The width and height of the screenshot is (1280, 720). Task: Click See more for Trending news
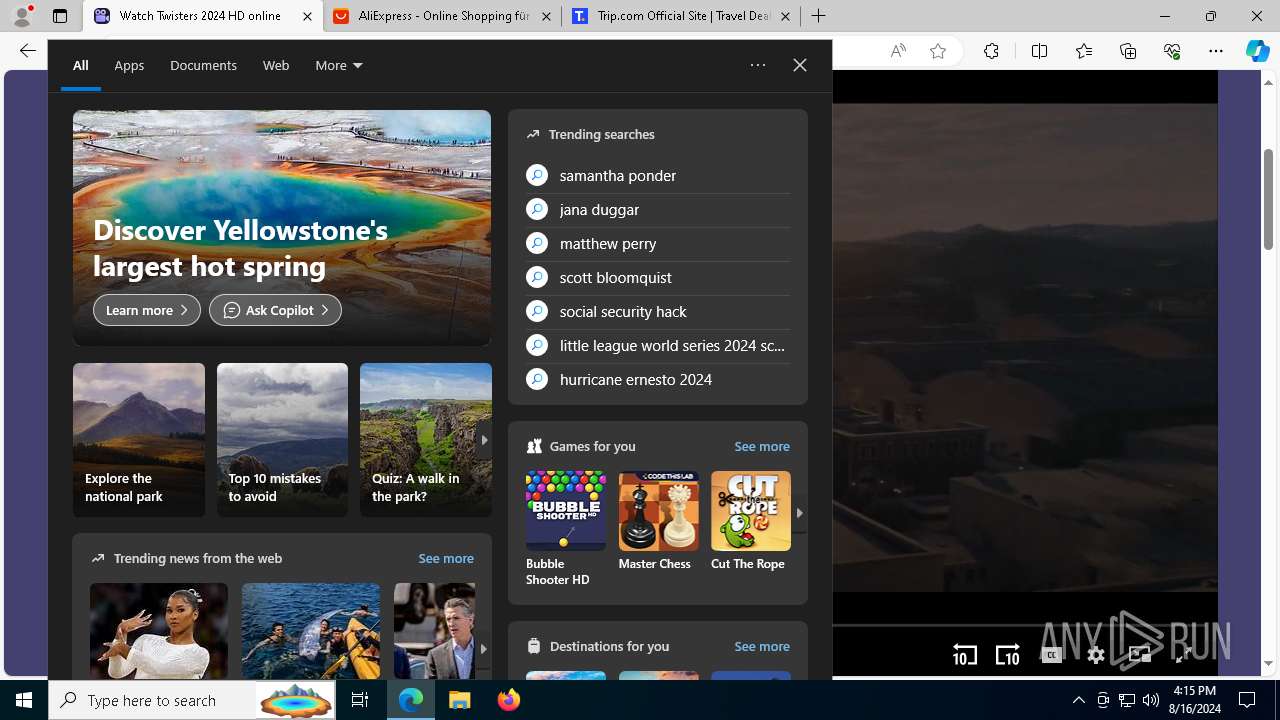(446, 558)
